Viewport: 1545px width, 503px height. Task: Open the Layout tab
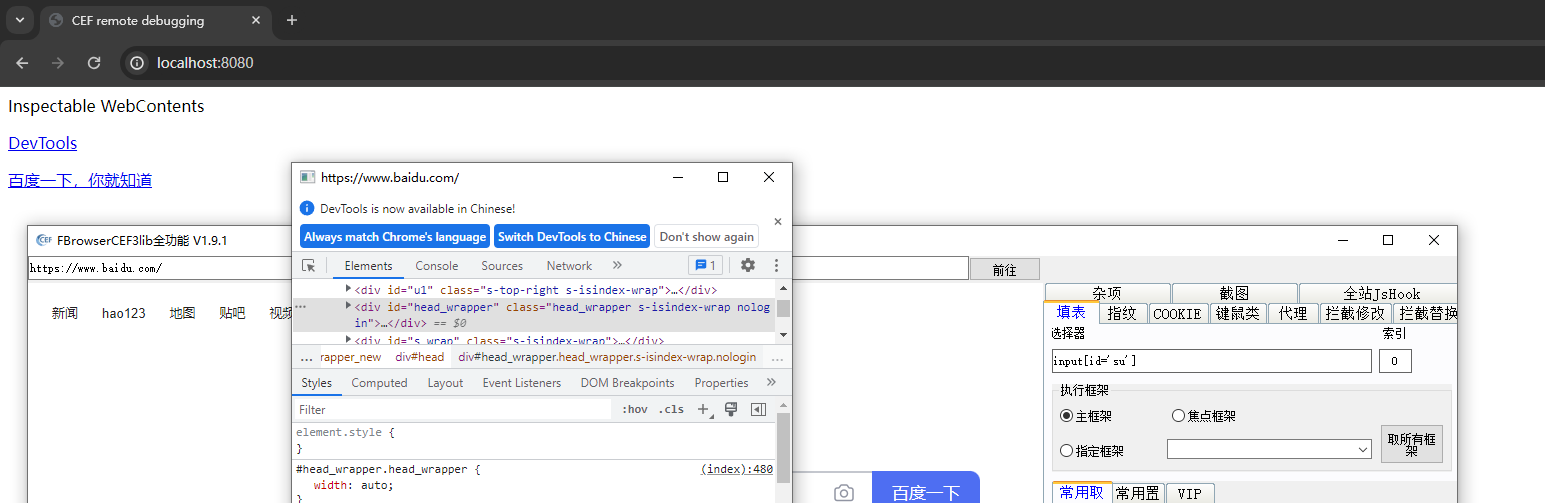pyautogui.click(x=445, y=383)
